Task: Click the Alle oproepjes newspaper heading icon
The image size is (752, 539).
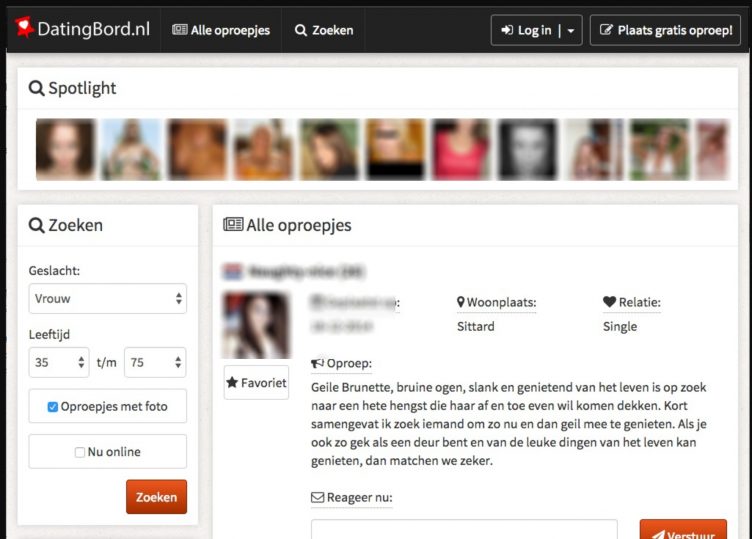Action: (233, 225)
